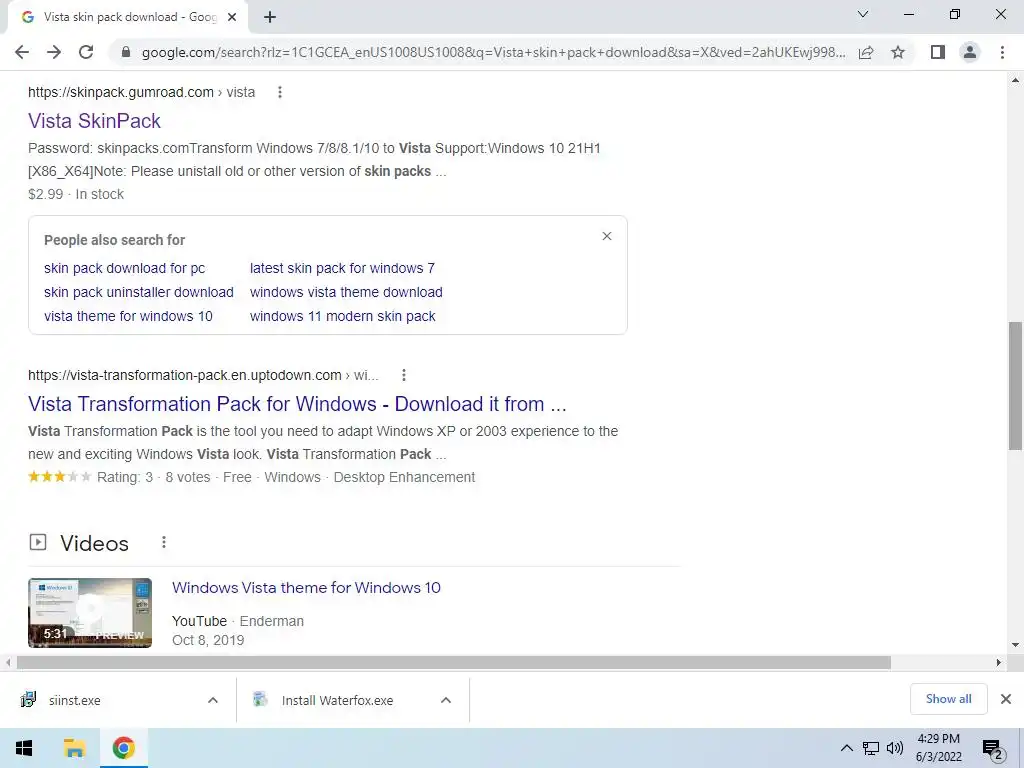Screen dimensions: 1024x768
Task: View site information via padlock icon
Action: pyautogui.click(x=126, y=52)
